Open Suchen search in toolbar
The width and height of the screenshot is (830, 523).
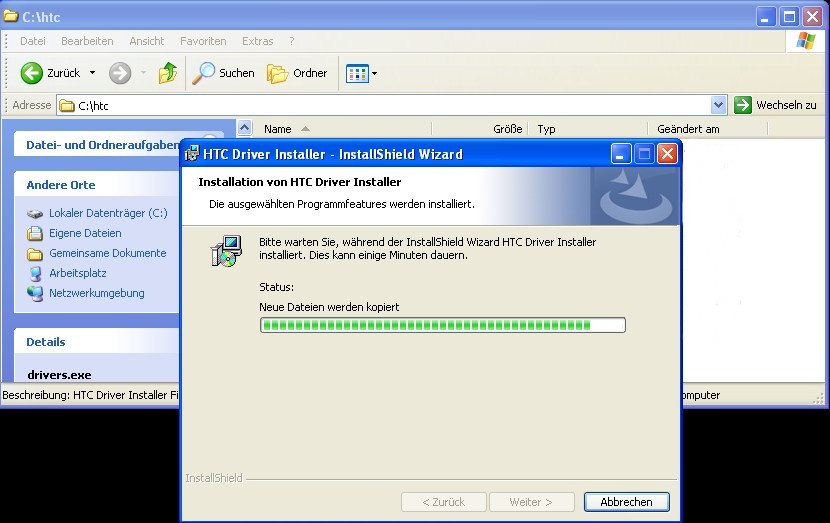pos(224,73)
